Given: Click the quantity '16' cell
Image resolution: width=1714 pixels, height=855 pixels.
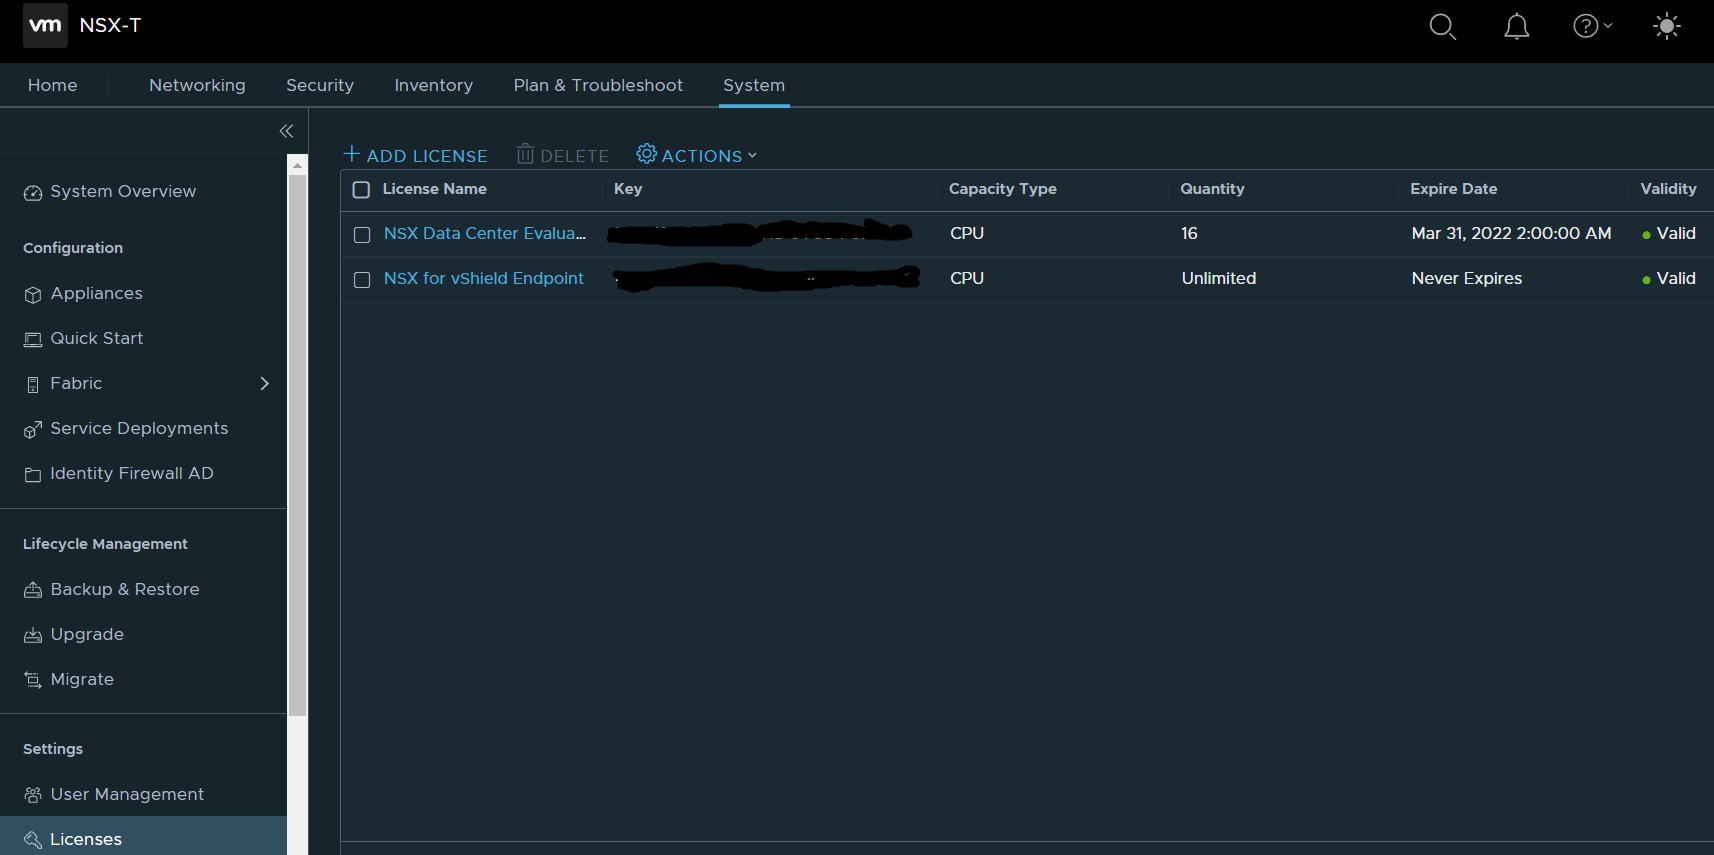Looking at the screenshot, I should pyautogui.click(x=1189, y=234).
